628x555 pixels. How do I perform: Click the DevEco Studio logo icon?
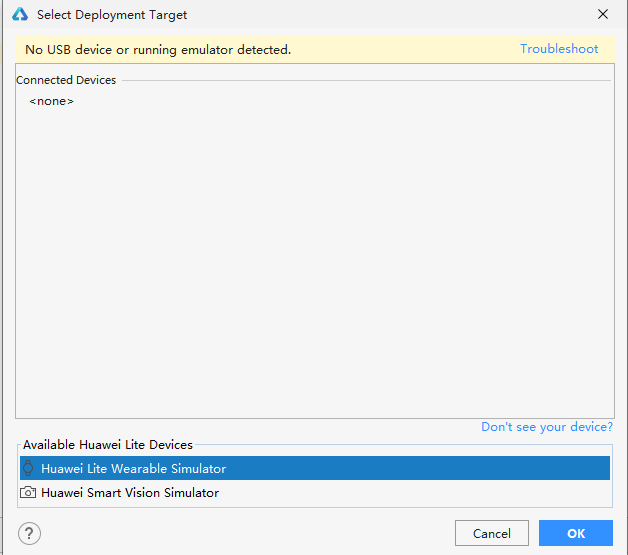click(x=20, y=14)
